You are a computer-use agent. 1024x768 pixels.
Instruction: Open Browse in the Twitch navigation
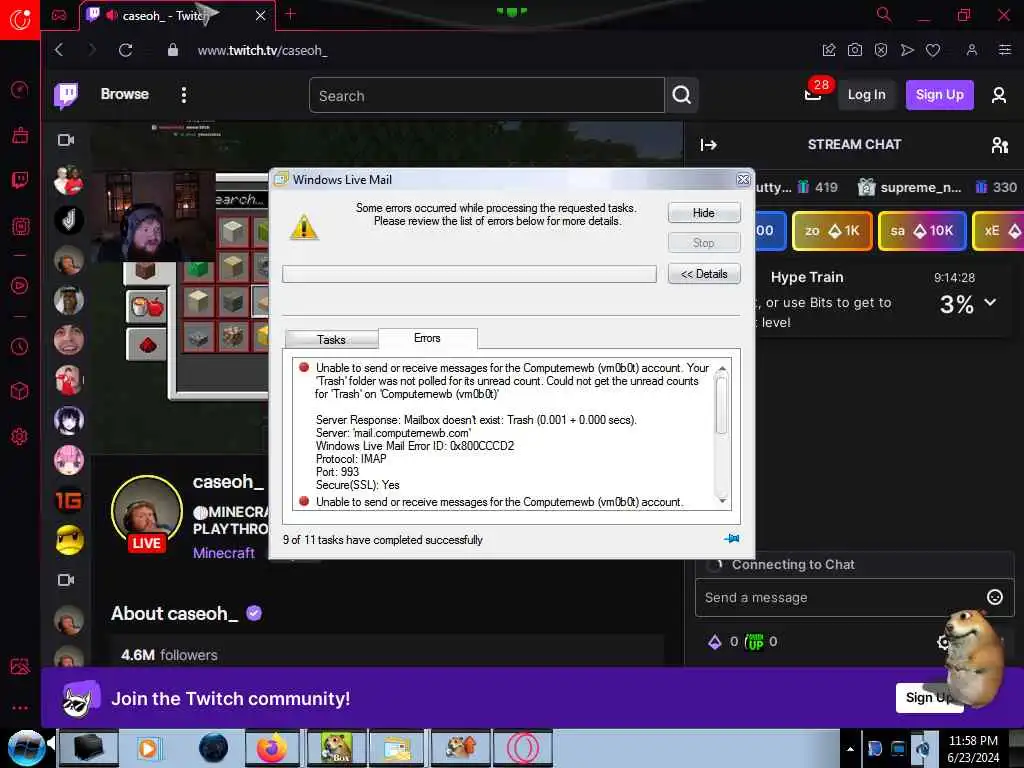point(125,94)
